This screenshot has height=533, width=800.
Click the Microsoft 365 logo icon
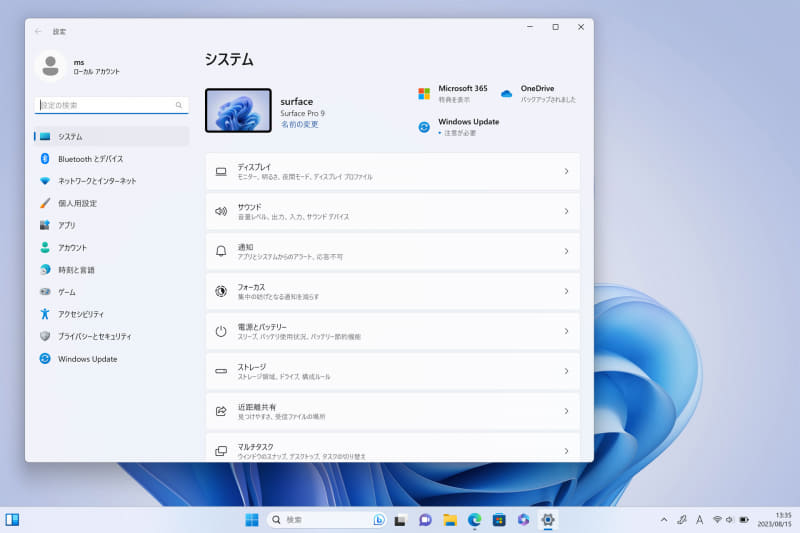tap(424, 94)
